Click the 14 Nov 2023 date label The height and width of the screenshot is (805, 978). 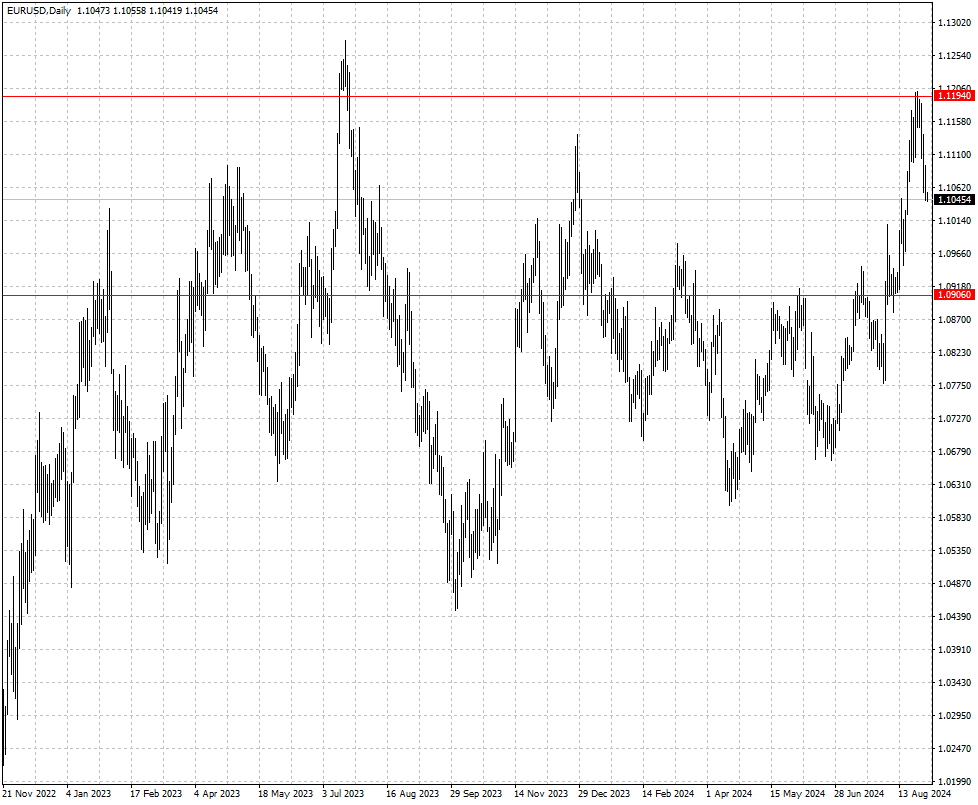[541, 794]
